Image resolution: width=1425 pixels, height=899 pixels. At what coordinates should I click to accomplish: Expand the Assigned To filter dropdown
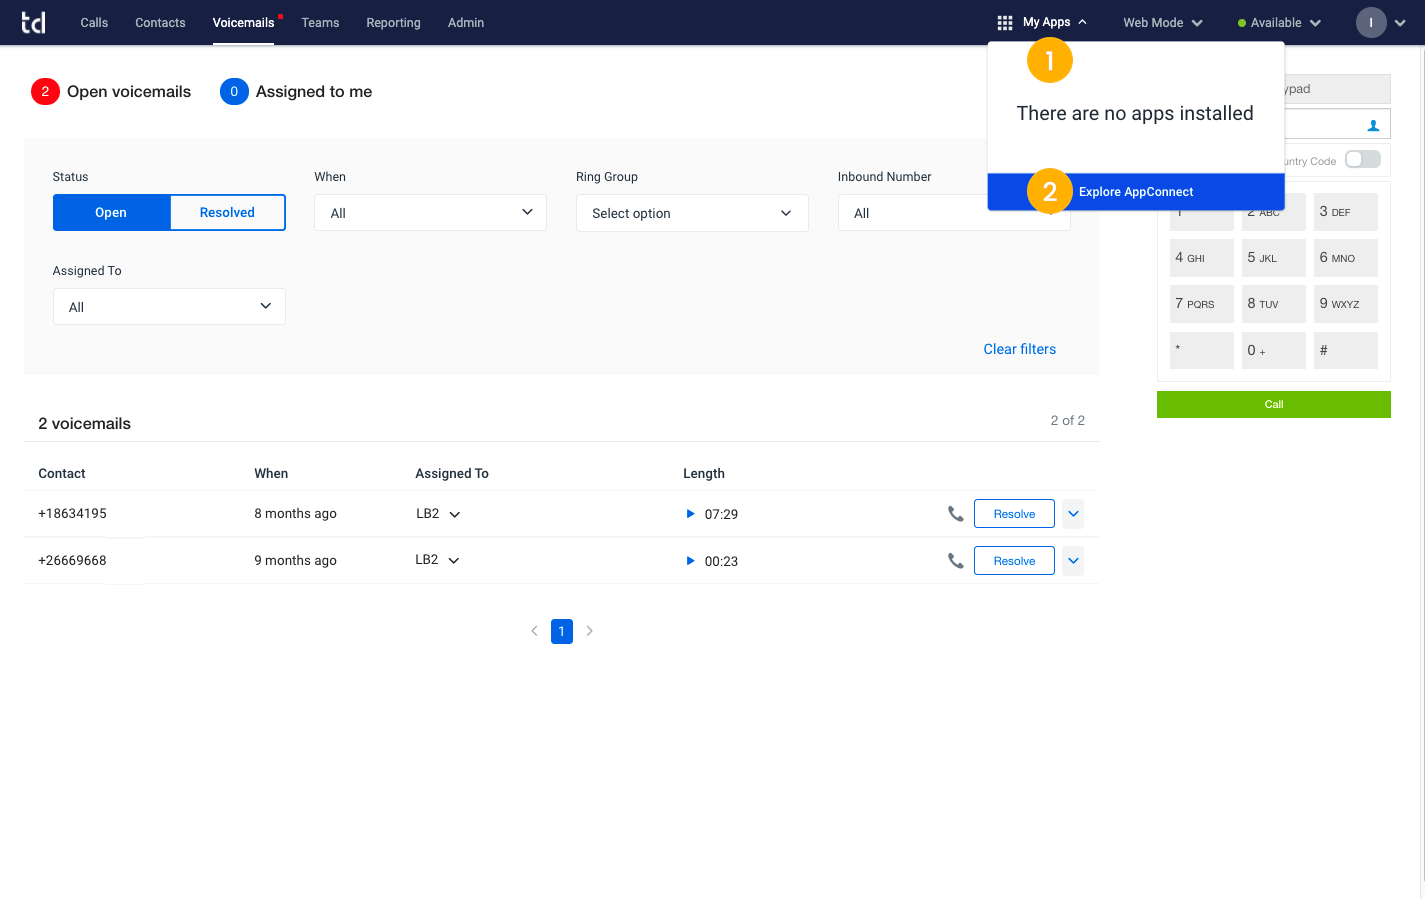pyautogui.click(x=169, y=307)
